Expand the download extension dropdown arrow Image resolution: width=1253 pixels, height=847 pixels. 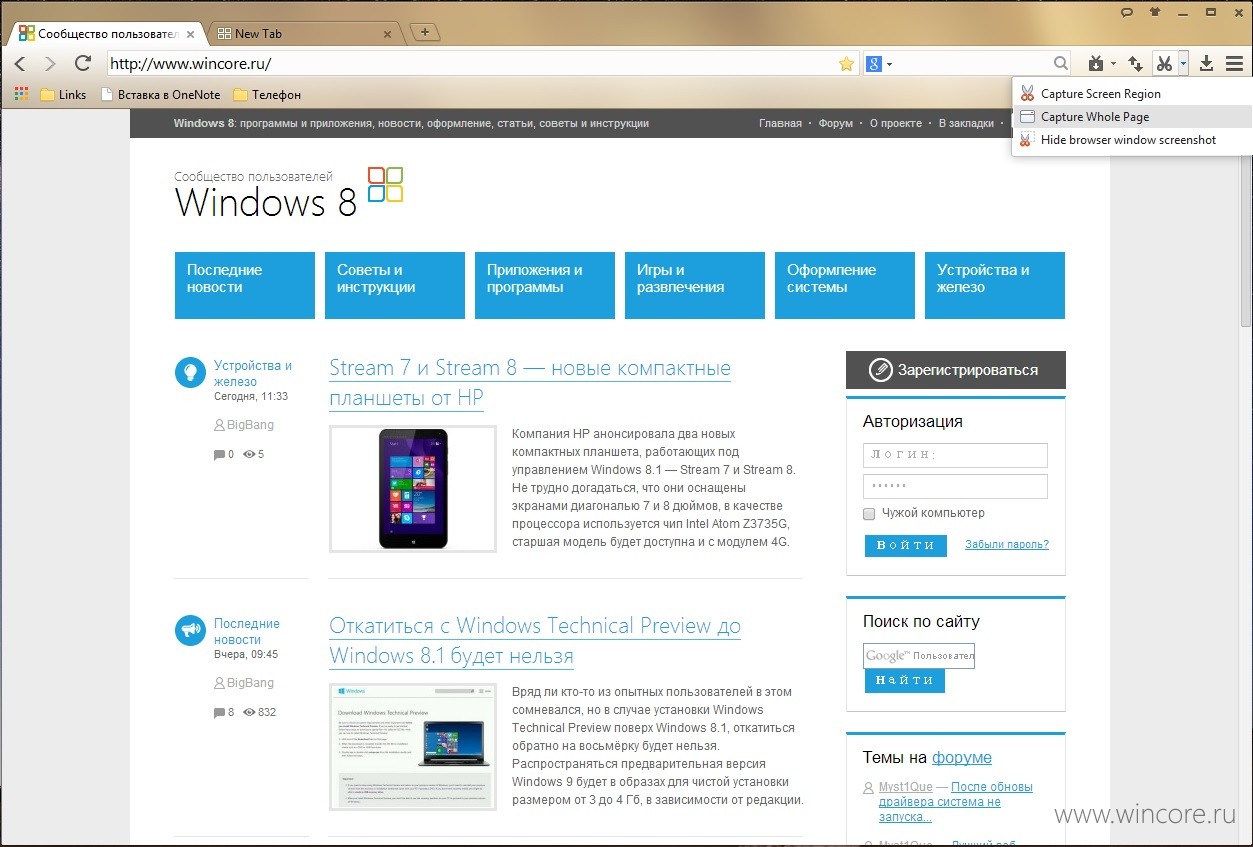[1112, 65]
